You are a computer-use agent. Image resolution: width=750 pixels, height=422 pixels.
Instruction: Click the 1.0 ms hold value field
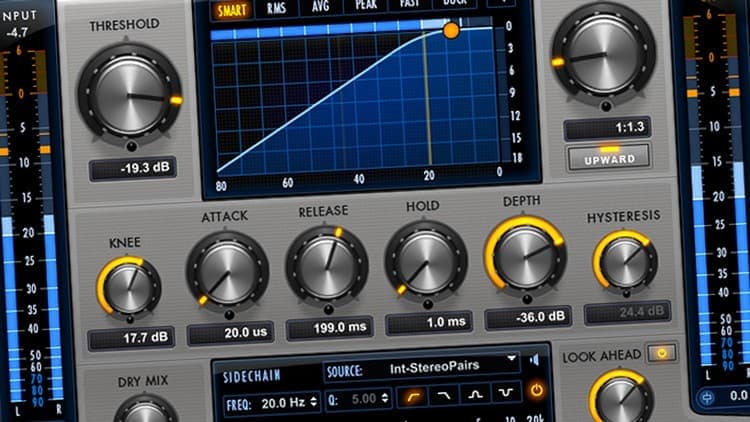click(x=429, y=322)
